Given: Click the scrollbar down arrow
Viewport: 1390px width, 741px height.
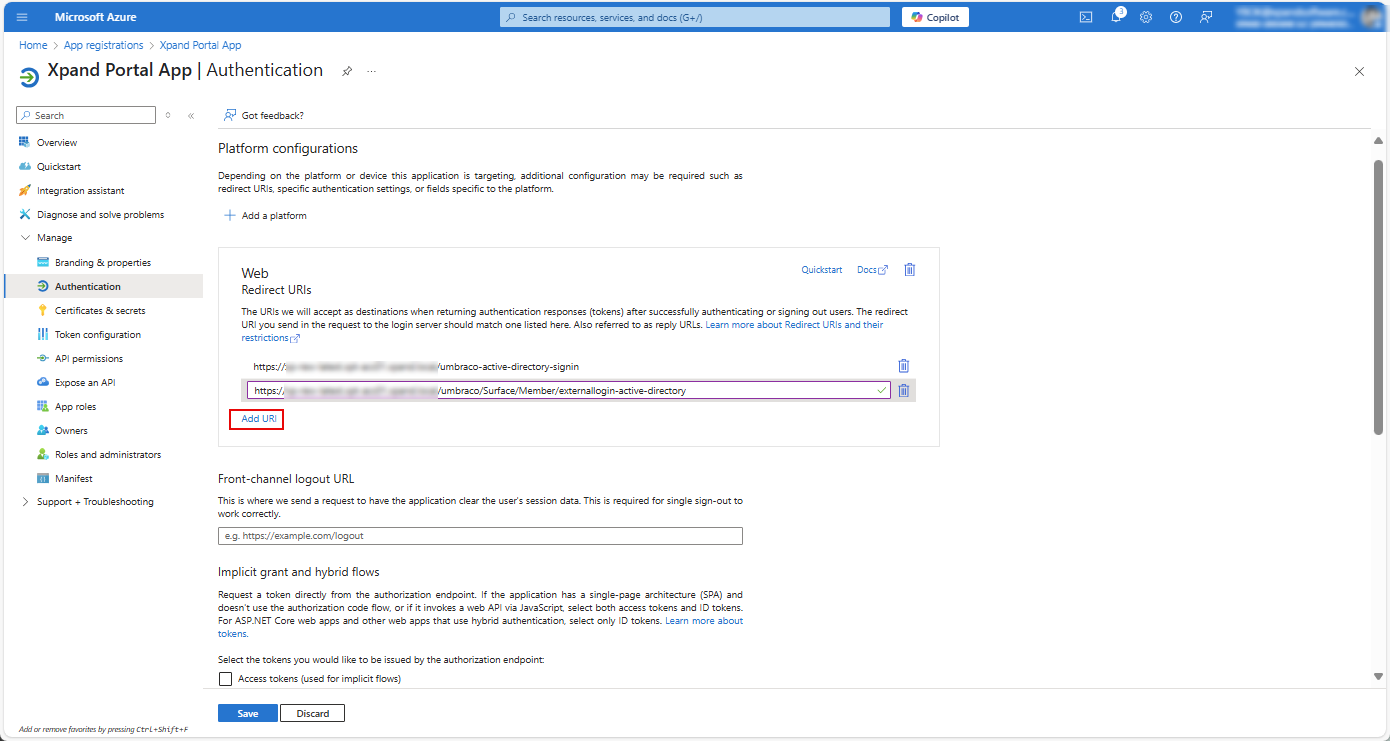Looking at the screenshot, I should 1378,677.
